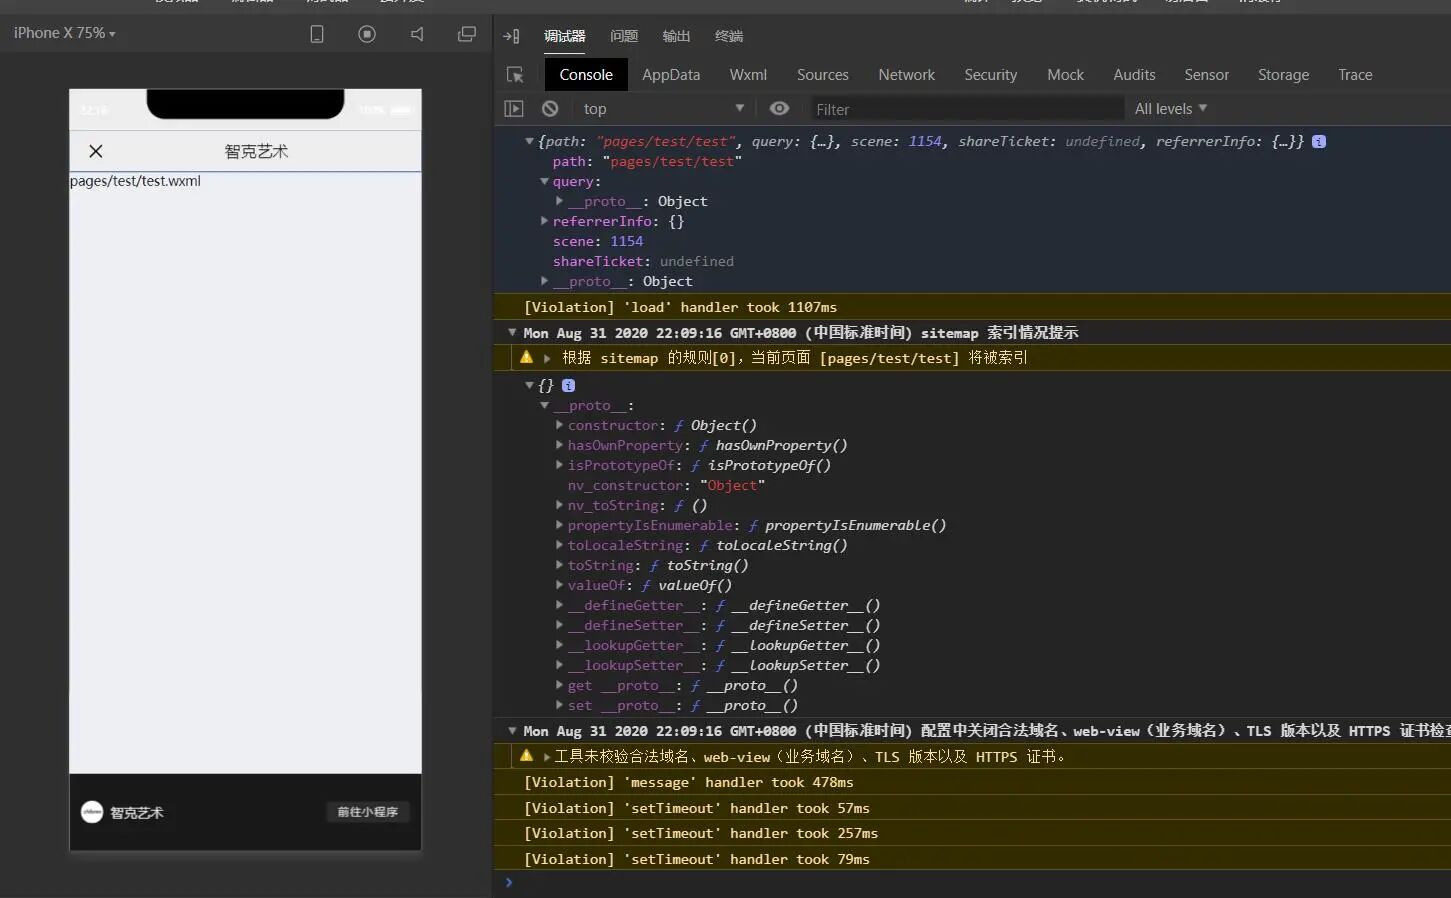Expand __proto__: Object below shareTicket

544,281
